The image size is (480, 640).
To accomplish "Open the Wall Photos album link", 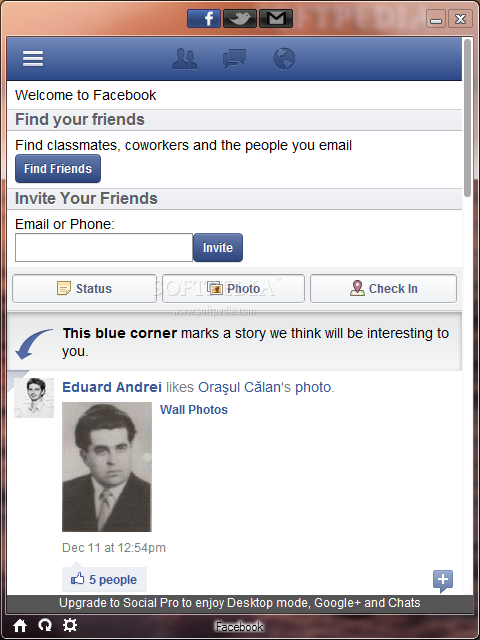I will [194, 409].
